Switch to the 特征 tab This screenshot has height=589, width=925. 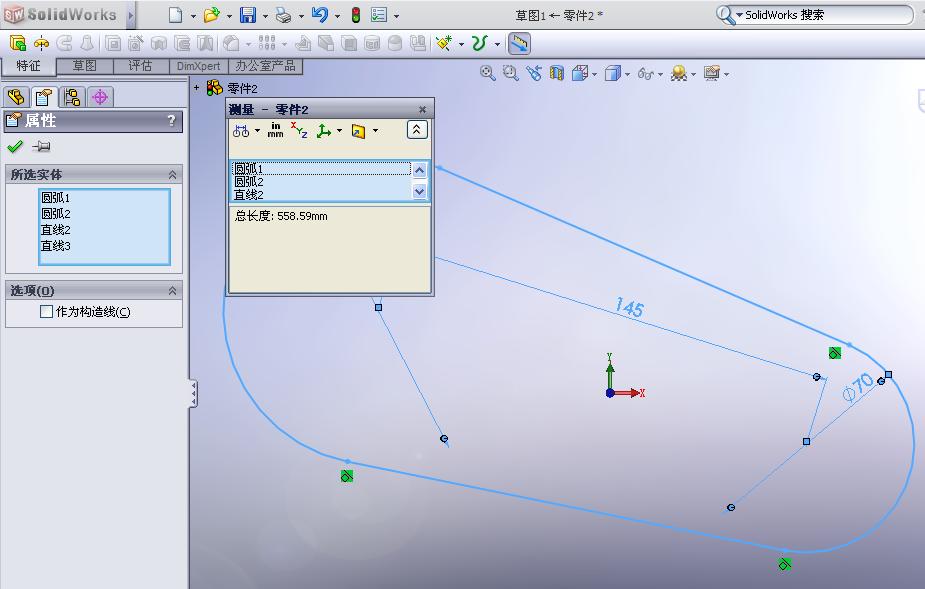click(x=28, y=66)
